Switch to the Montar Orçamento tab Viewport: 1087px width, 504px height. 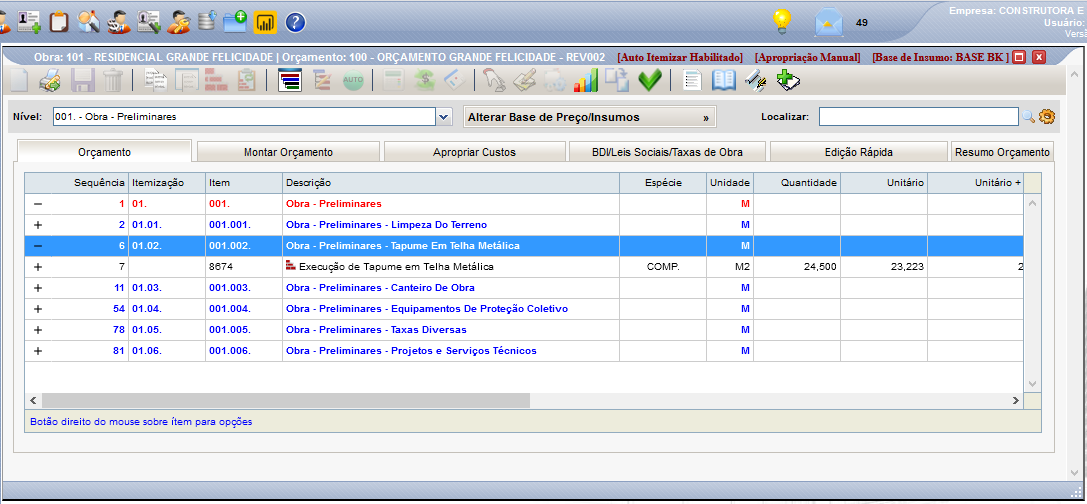tap(288, 152)
